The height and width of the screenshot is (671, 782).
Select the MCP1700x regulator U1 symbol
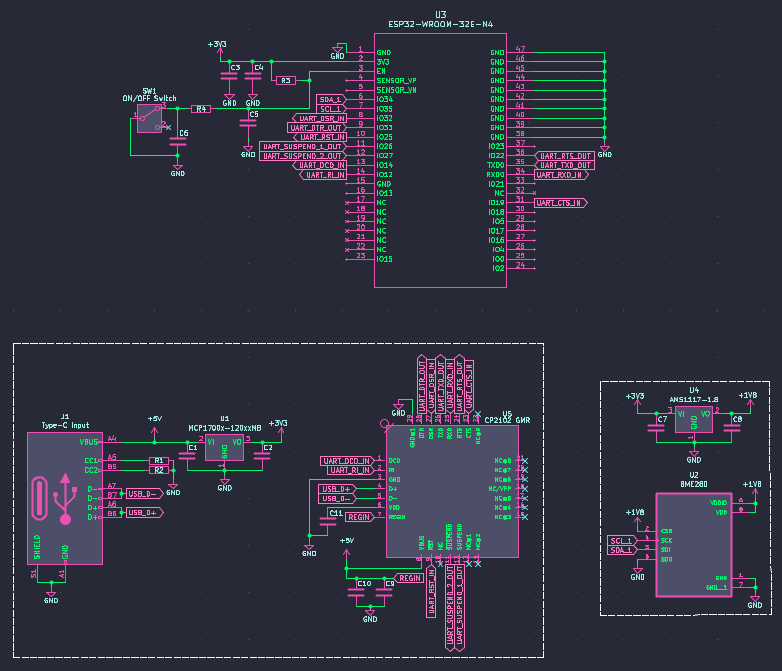click(224, 448)
